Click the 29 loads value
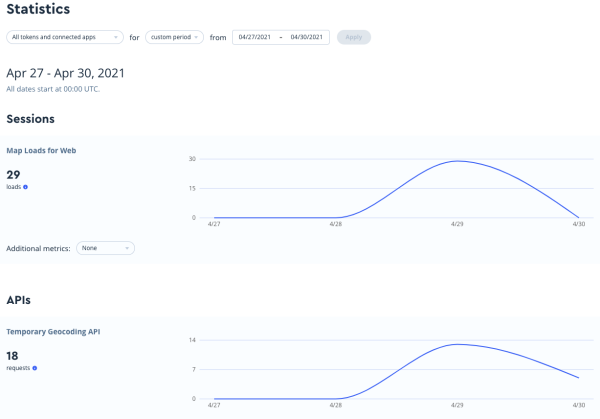The height and width of the screenshot is (419, 600). (x=13, y=175)
